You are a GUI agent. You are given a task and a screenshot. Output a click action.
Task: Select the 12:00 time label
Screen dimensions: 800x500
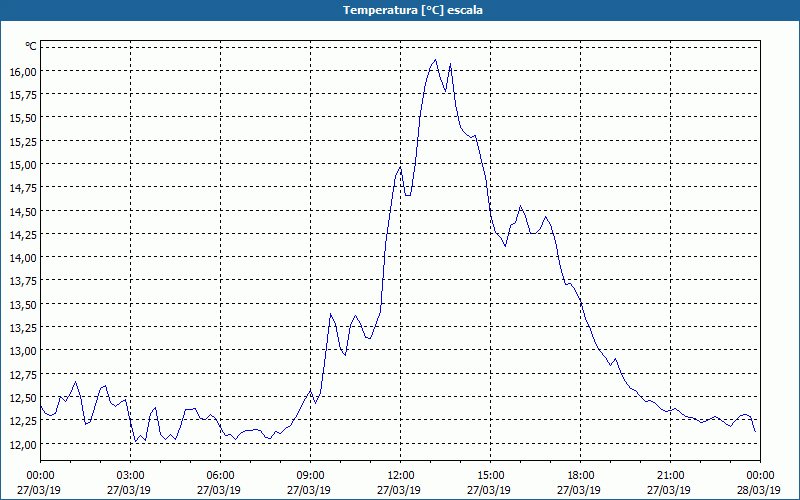[x=401, y=476]
